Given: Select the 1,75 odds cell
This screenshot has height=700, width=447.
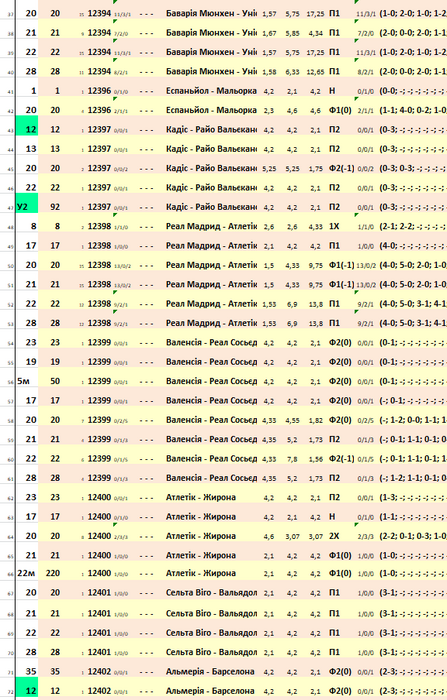Looking at the screenshot, I should (x=315, y=169).
